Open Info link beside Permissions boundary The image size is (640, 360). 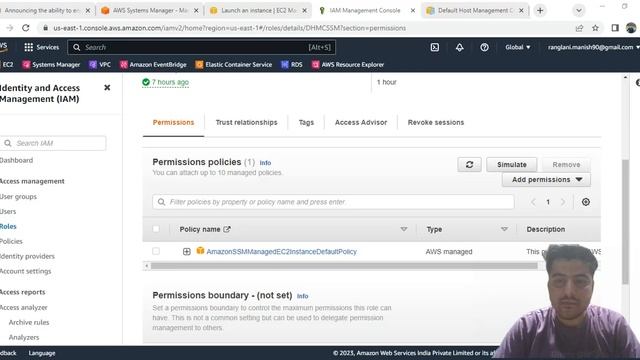[x=302, y=296]
